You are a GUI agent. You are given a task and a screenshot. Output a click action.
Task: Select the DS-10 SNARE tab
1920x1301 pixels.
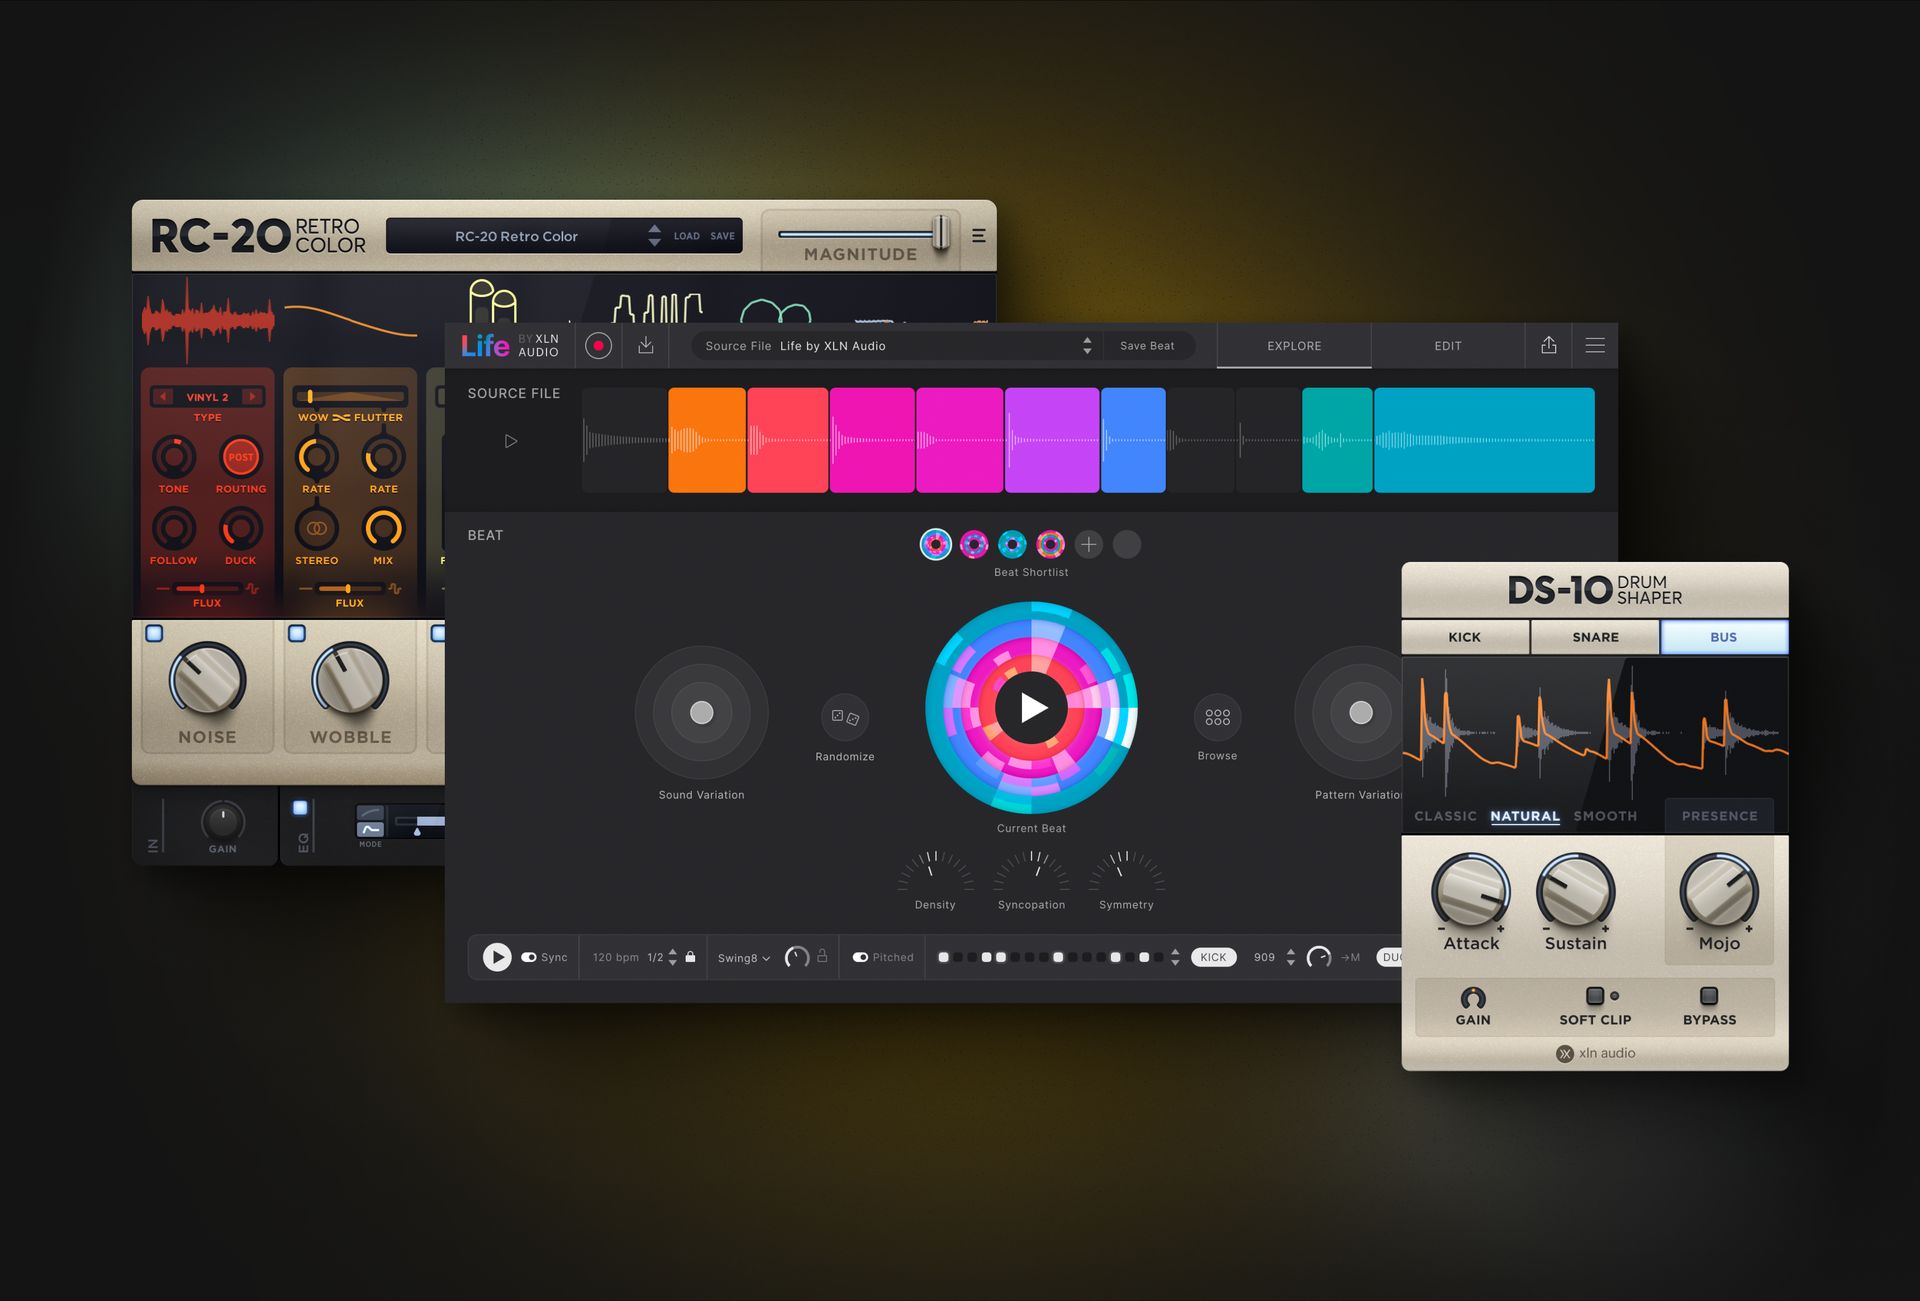(1595, 637)
